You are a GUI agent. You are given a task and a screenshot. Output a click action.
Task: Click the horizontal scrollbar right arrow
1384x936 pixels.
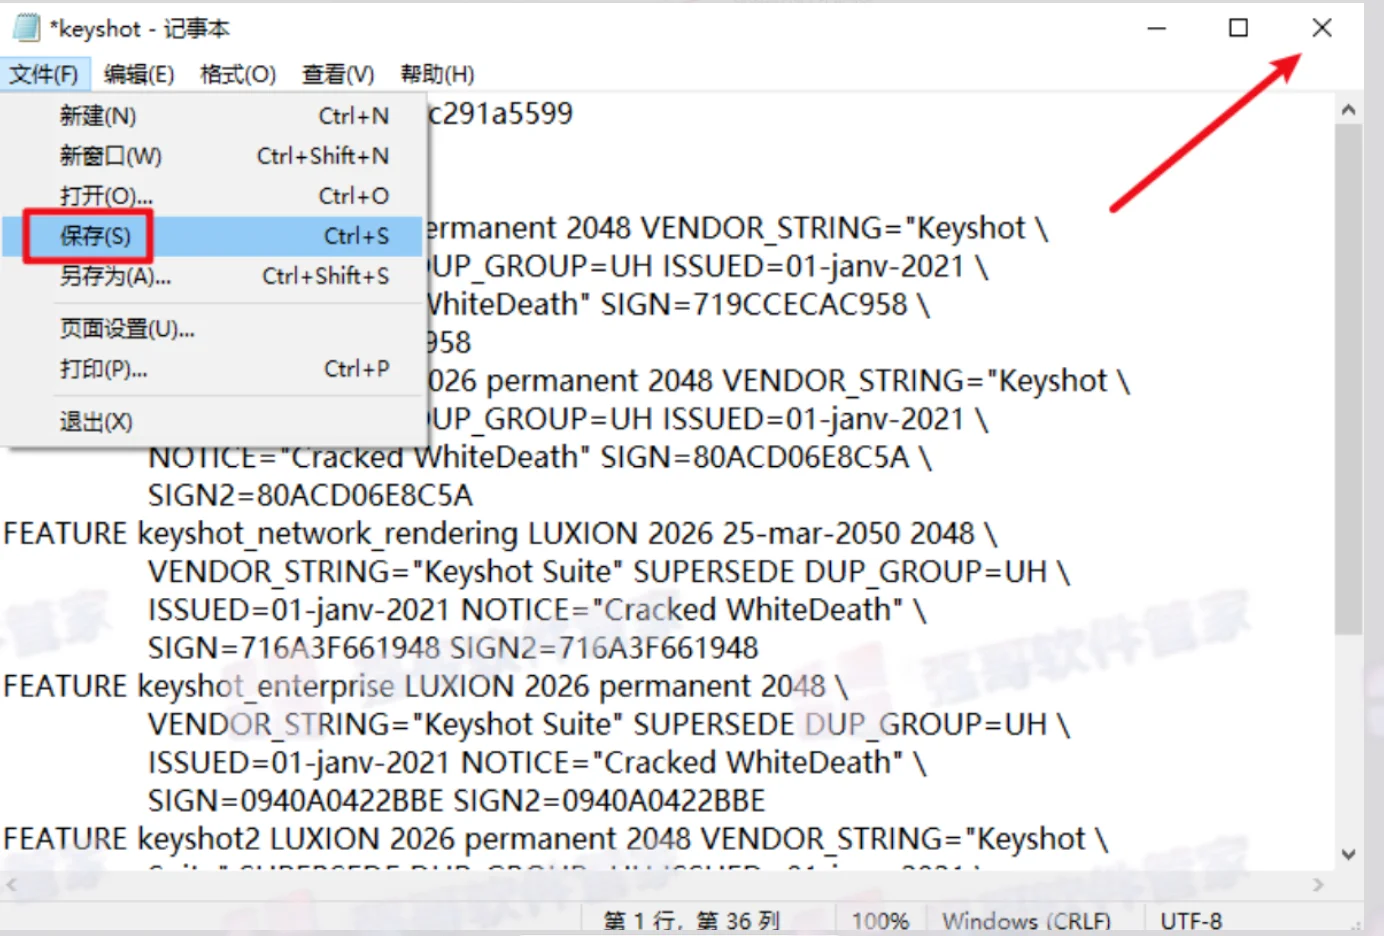pos(1318,885)
